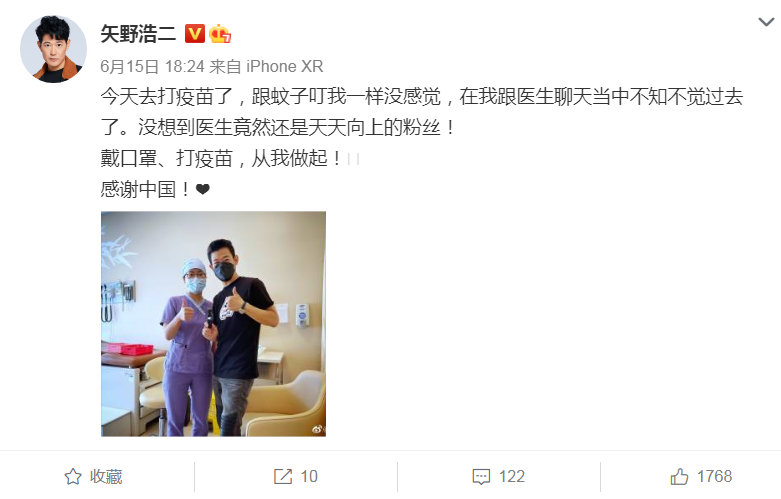Open the attached vaccination photo
The width and height of the screenshot is (781, 499).
click(213, 324)
